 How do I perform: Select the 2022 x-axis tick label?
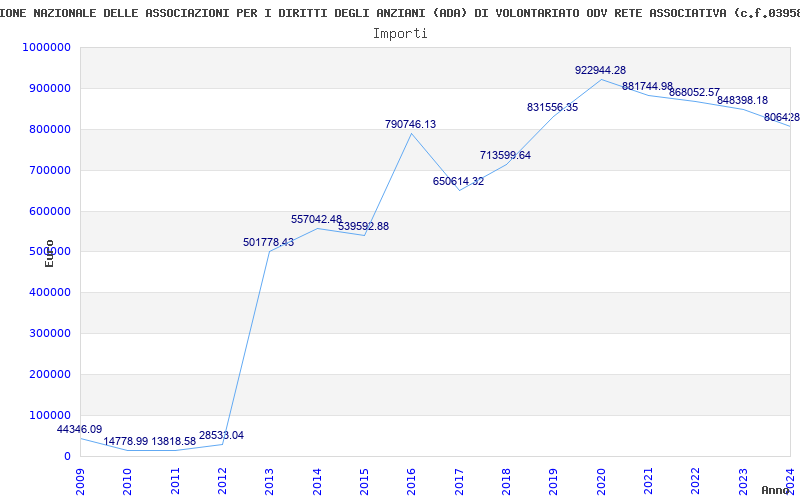[x=696, y=482]
